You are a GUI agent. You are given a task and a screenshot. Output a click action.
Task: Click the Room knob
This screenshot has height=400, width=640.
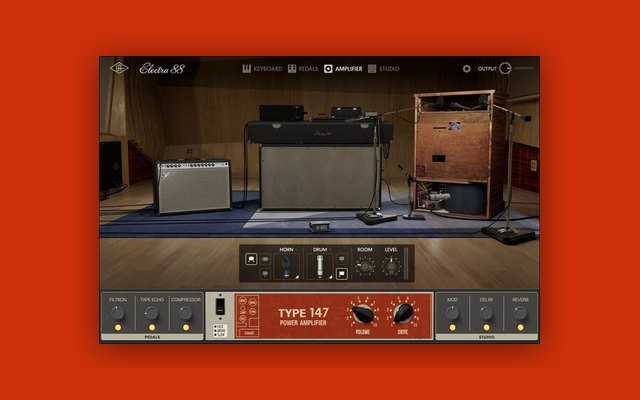click(x=365, y=267)
